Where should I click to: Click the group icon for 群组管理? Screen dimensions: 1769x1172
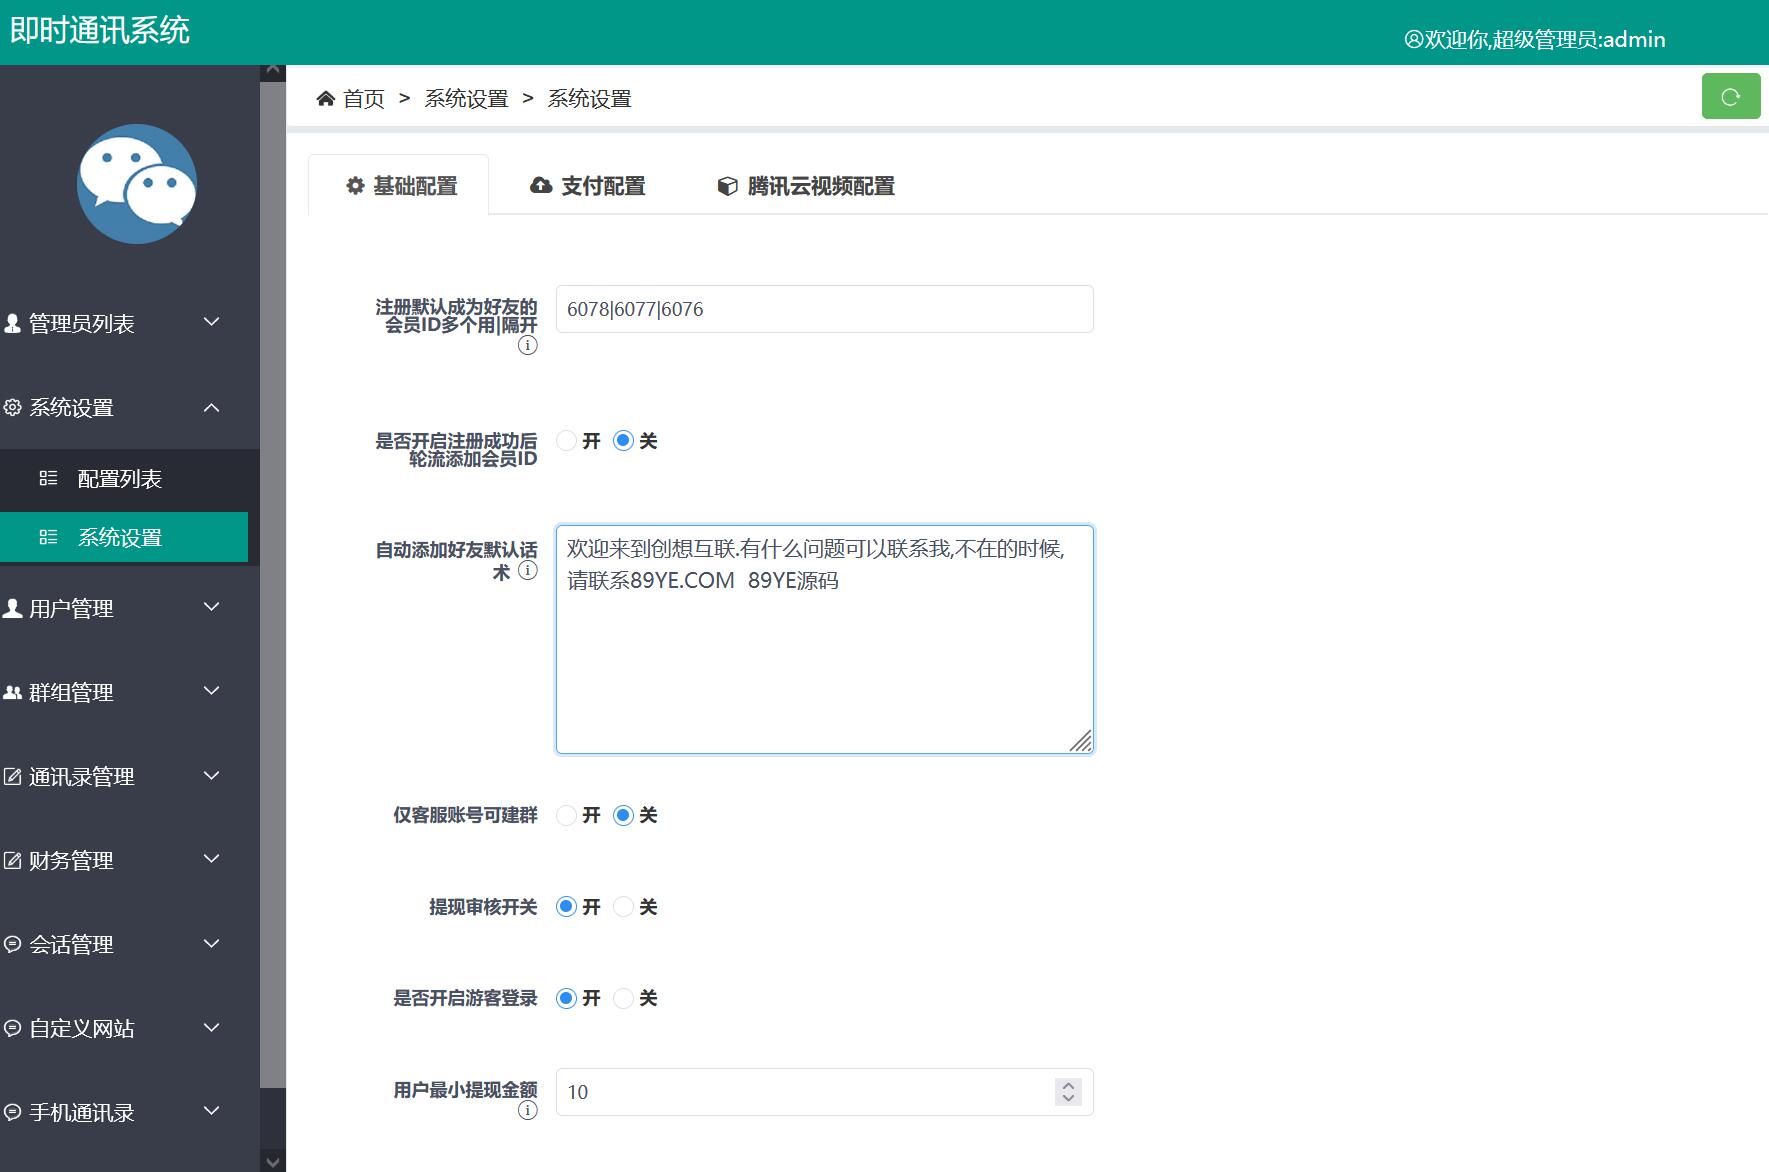point(12,692)
